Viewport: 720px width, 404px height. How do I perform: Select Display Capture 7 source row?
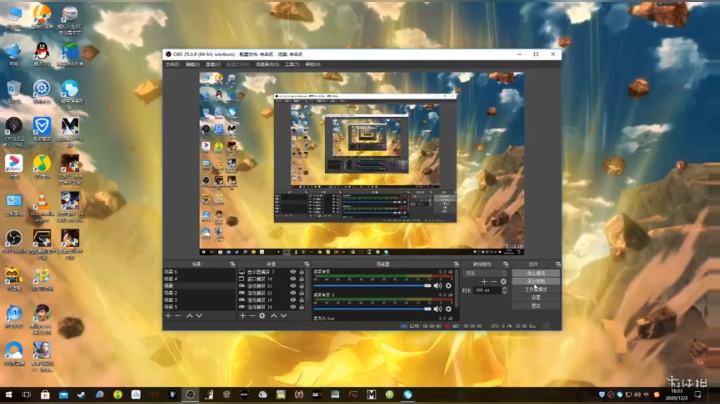(x=272, y=272)
